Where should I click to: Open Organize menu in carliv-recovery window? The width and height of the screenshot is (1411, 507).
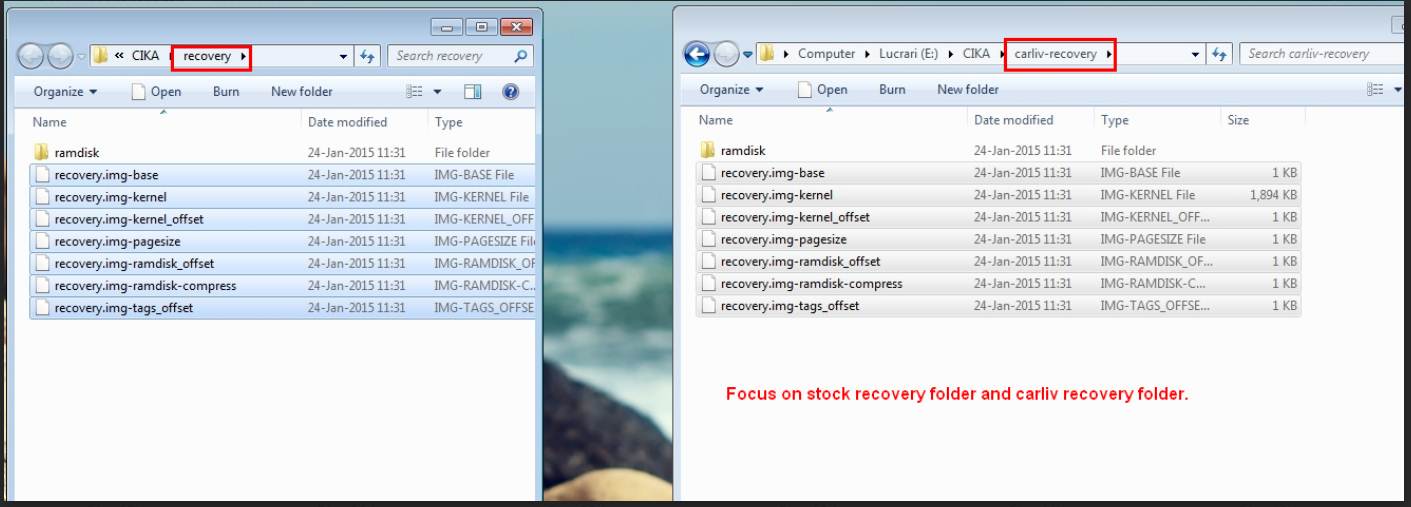731,90
